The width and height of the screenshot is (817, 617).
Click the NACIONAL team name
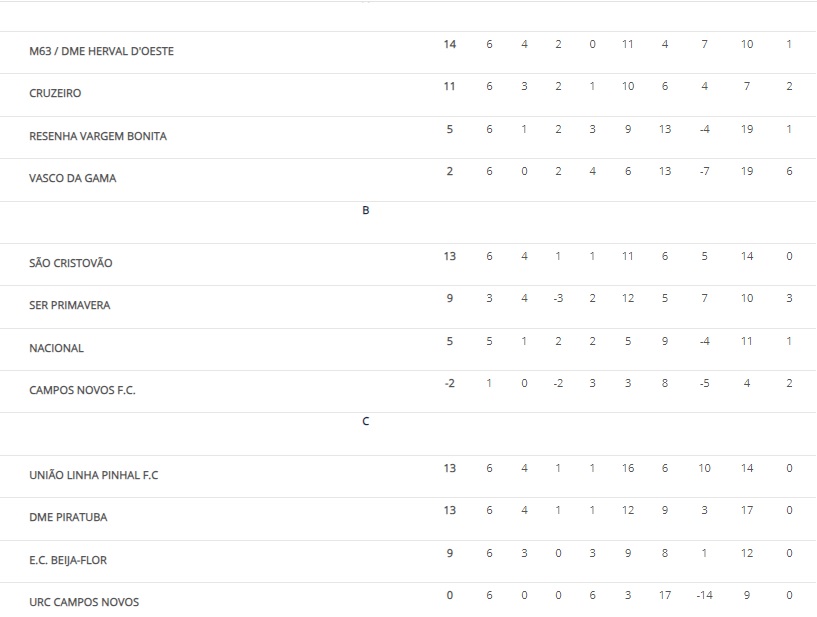(56, 348)
